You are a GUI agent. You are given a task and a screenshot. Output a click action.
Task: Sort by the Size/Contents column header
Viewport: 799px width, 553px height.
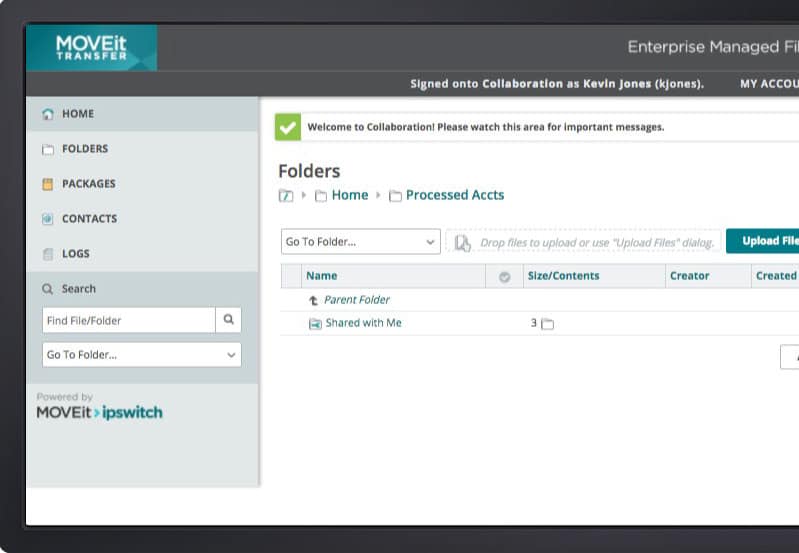point(564,276)
